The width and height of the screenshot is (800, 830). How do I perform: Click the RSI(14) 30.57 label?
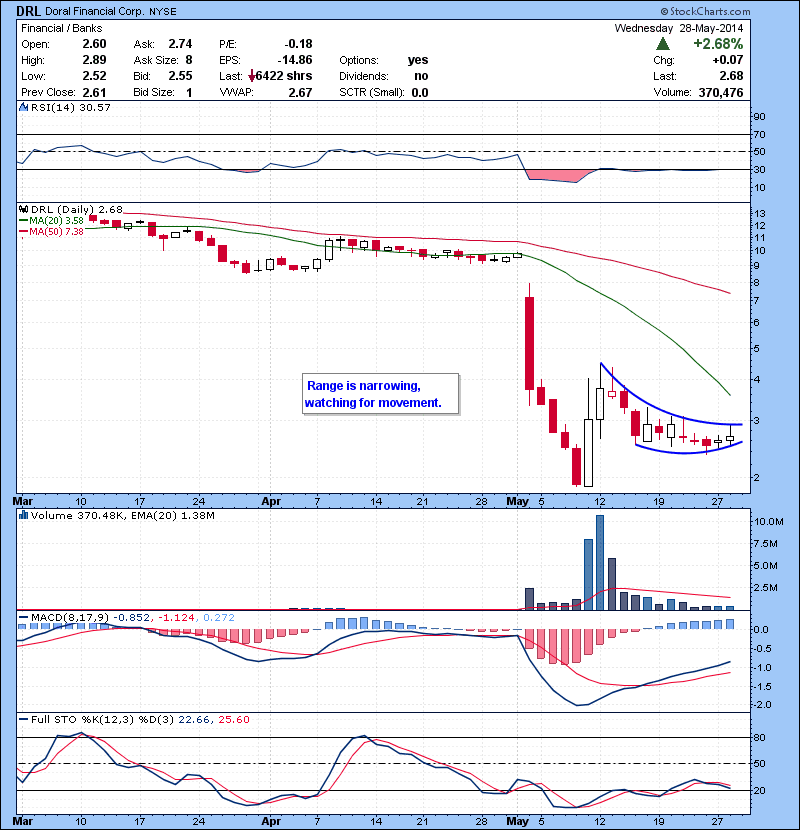[x=70, y=107]
